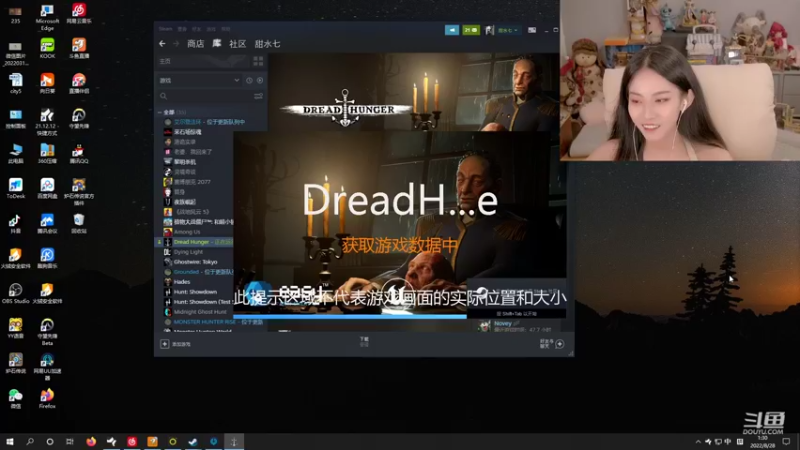Open the Firefox desktop shortcut
Image resolution: width=800 pixels, height=450 pixels.
[x=47, y=398]
